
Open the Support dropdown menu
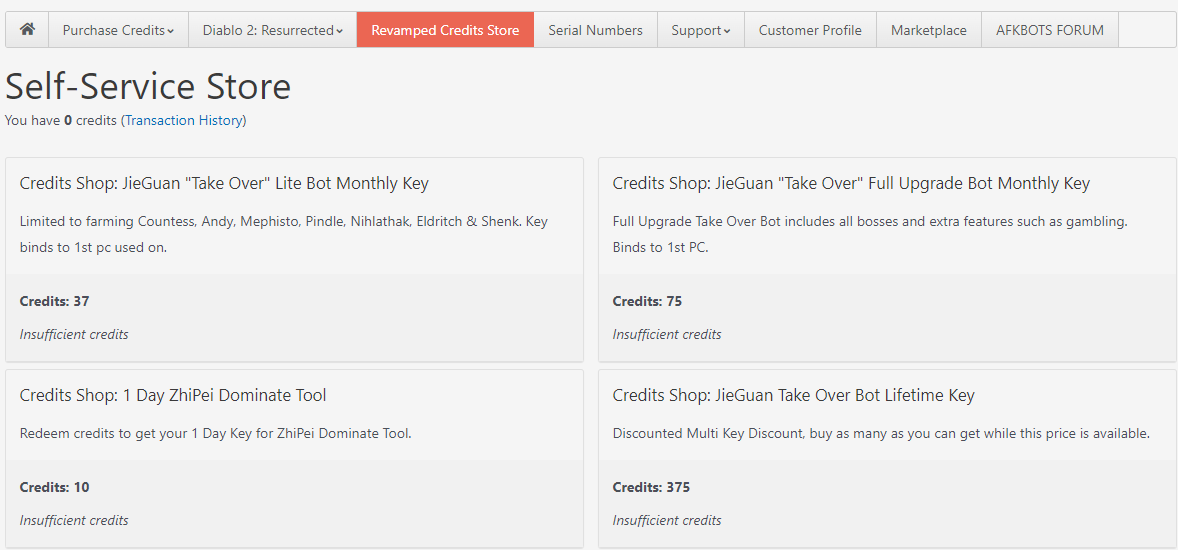pyautogui.click(x=700, y=30)
